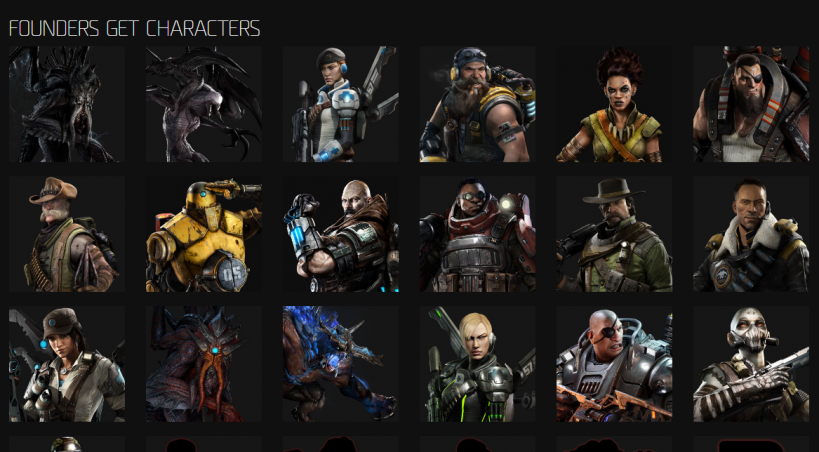Select the goggled man in red armor
The width and height of the screenshot is (819, 452).
[x=477, y=234]
